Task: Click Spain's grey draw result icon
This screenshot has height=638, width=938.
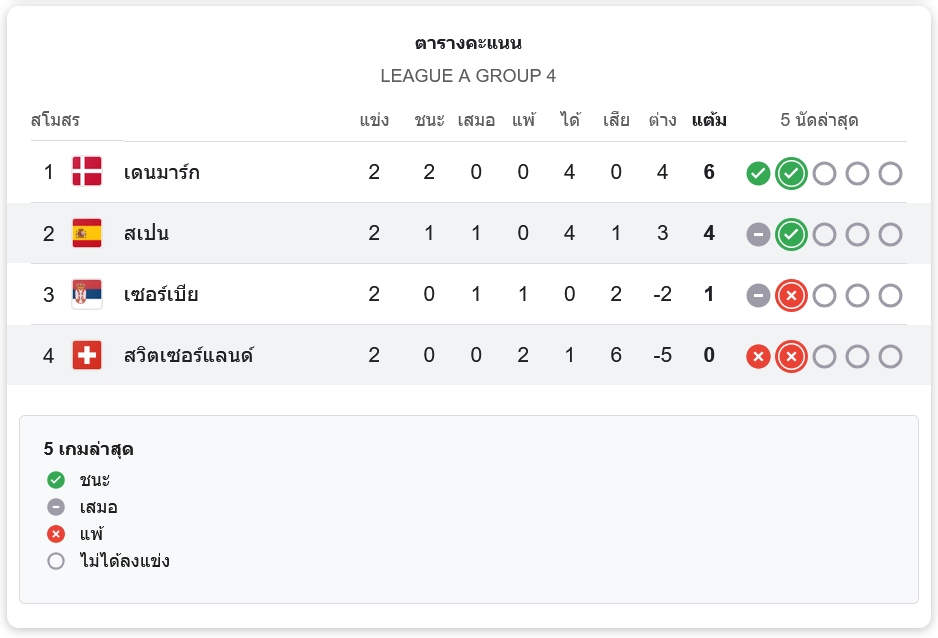Action: click(x=758, y=235)
